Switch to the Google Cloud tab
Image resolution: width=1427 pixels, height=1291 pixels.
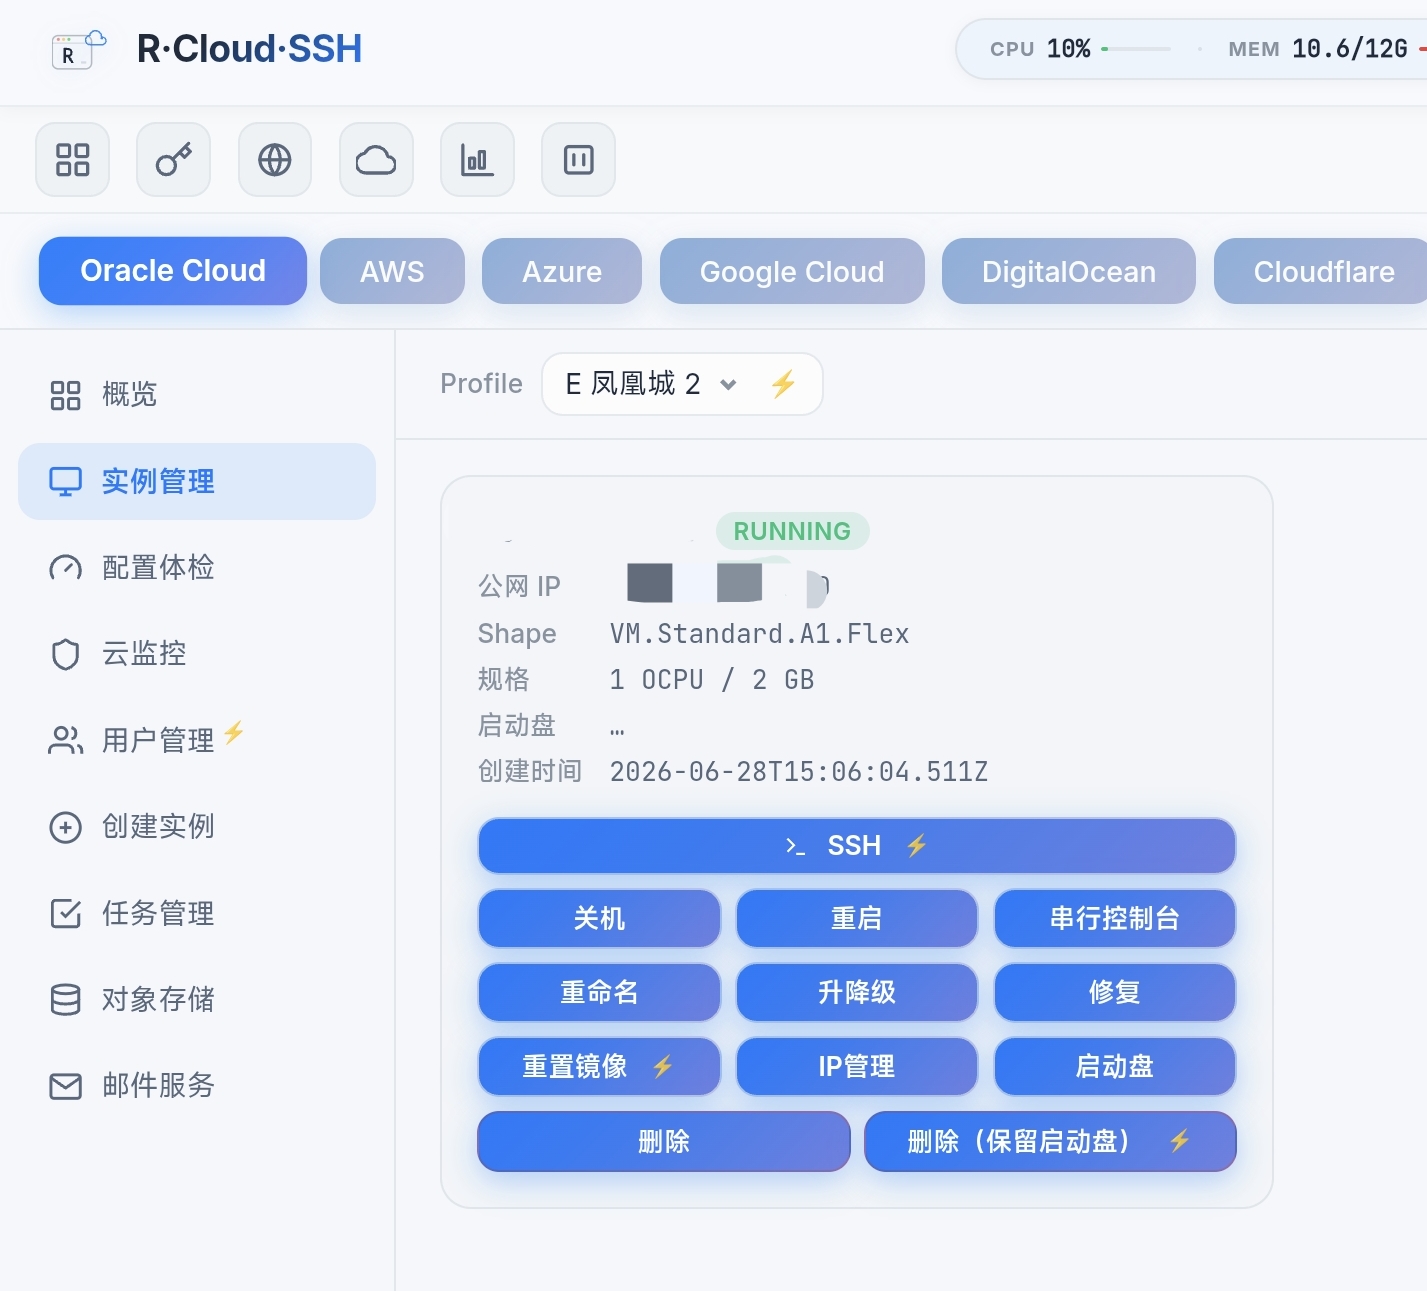click(x=792, y=271)
